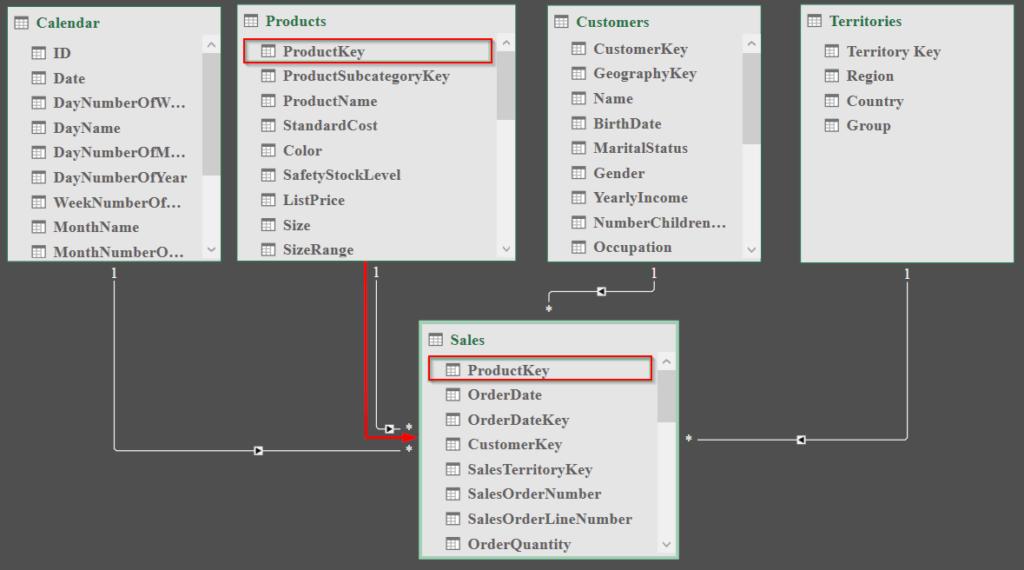Click the column icon beside BirthDate
The height and width of the screenshot is (570, 1024).
tap(579, 123)
